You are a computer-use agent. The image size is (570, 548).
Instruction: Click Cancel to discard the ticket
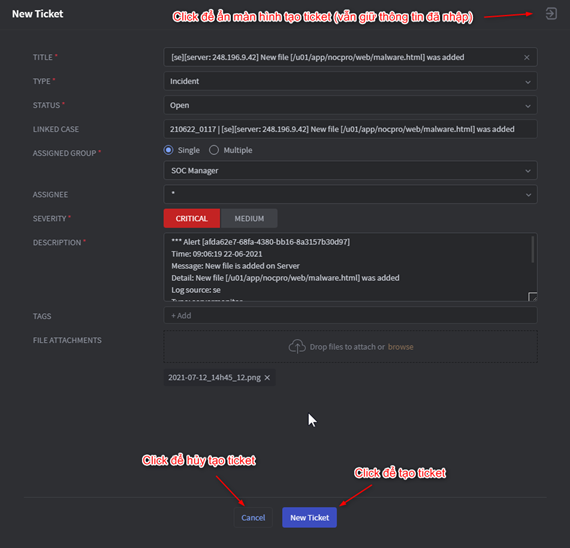pos(253,517)
